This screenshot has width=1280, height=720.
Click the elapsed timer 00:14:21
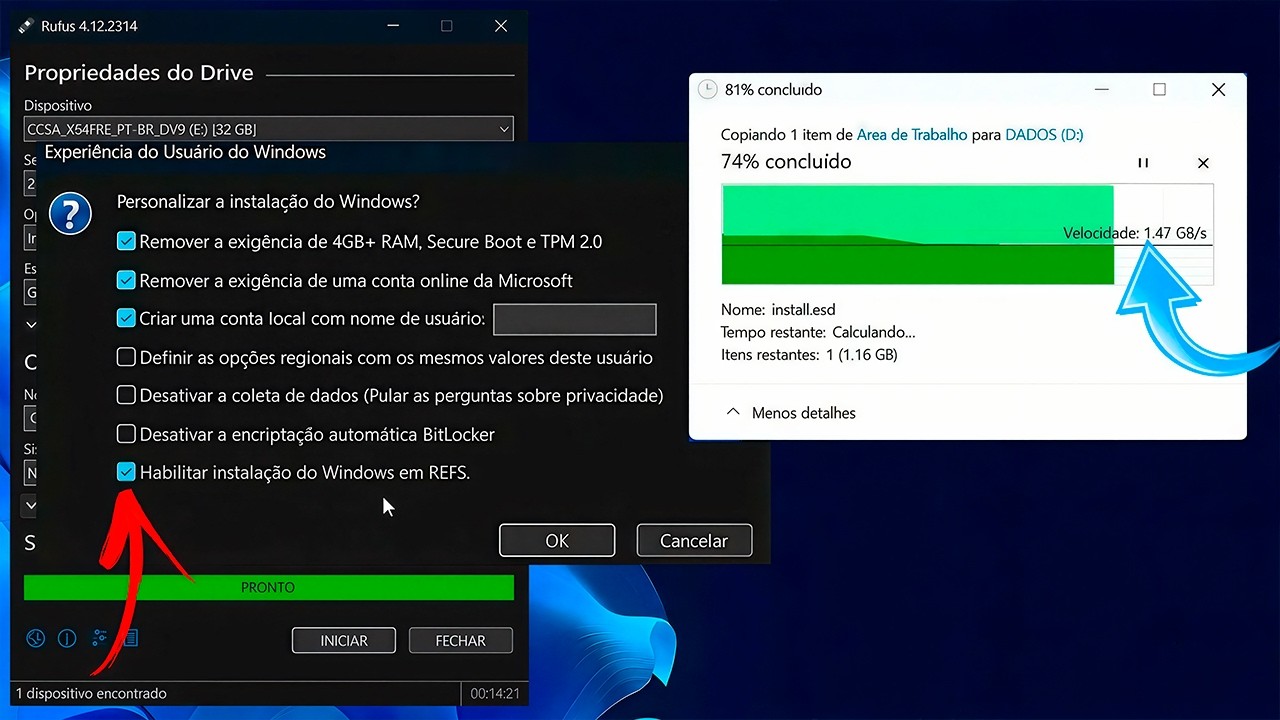click(x=495, y=693)
